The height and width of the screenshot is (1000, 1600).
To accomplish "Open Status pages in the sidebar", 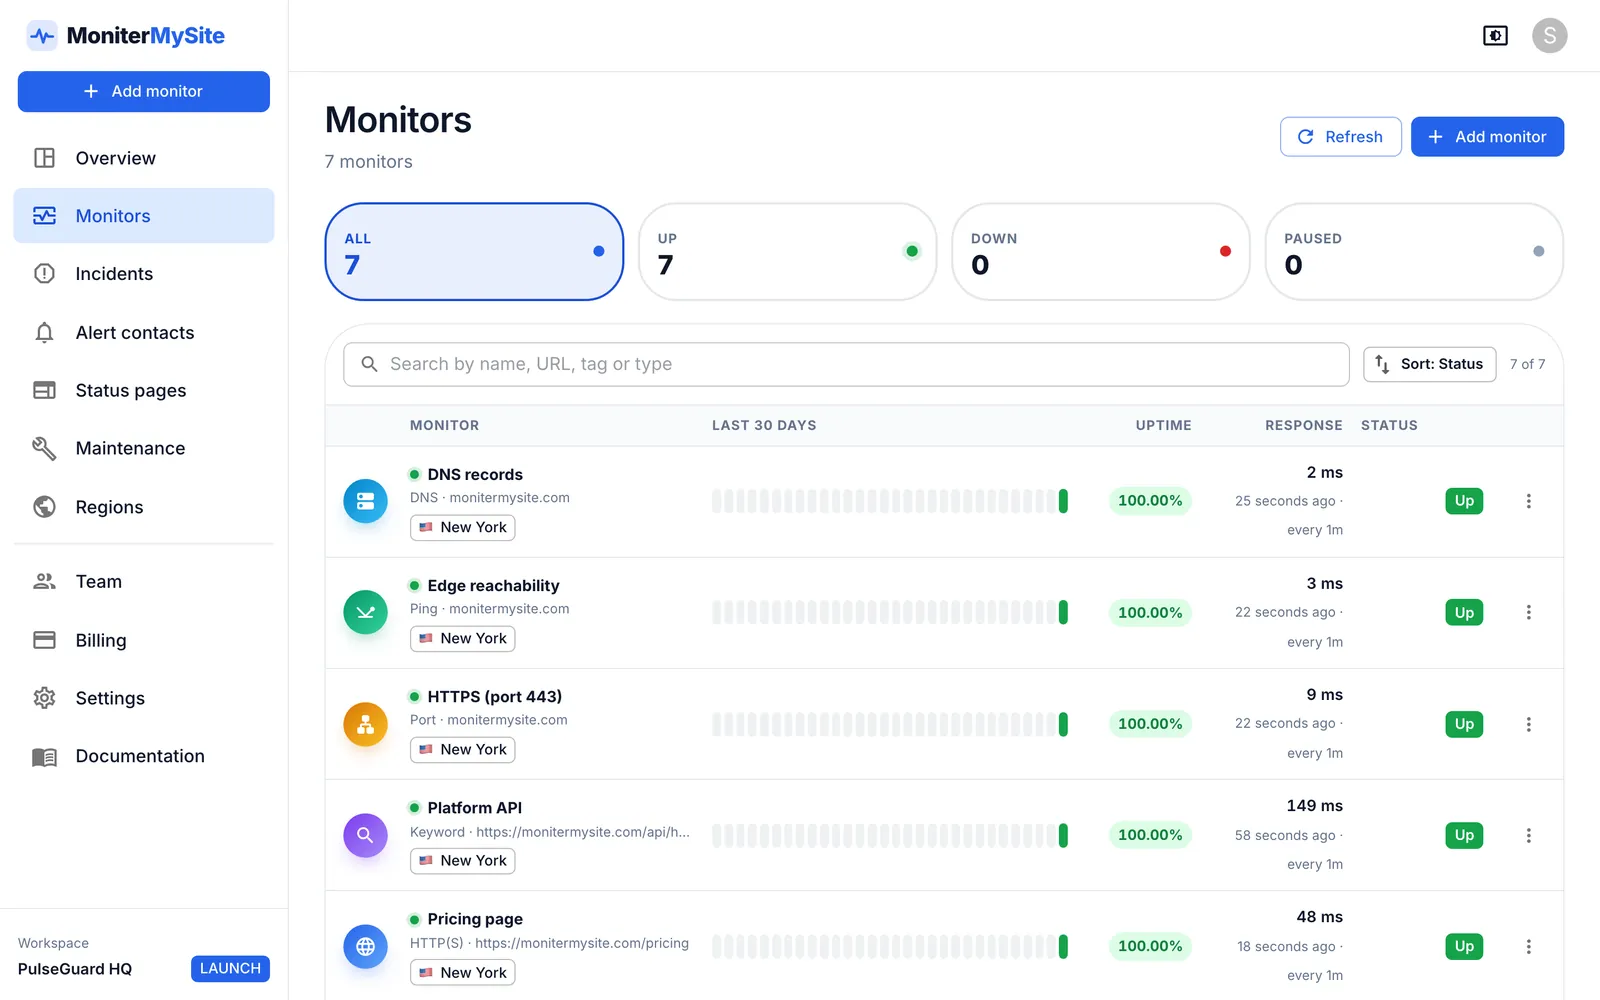I will tap(144, 391).
